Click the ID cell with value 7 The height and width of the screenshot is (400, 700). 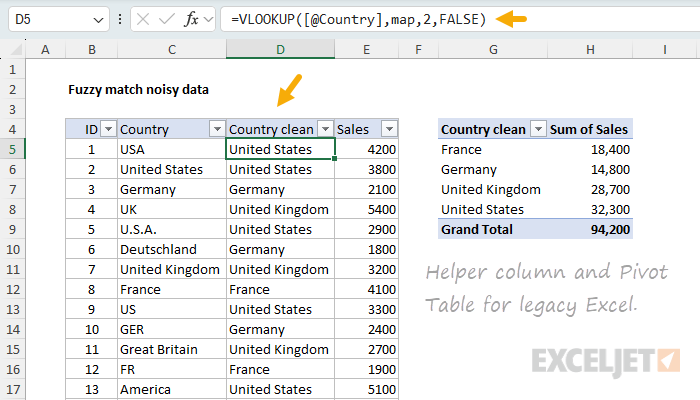click(92, 269)
